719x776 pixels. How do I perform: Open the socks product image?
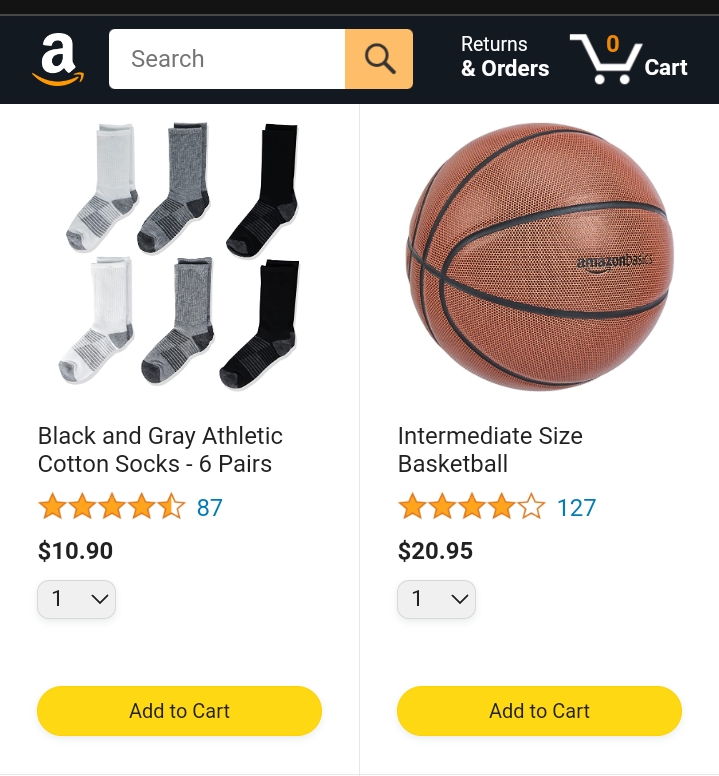pos(180,255)
